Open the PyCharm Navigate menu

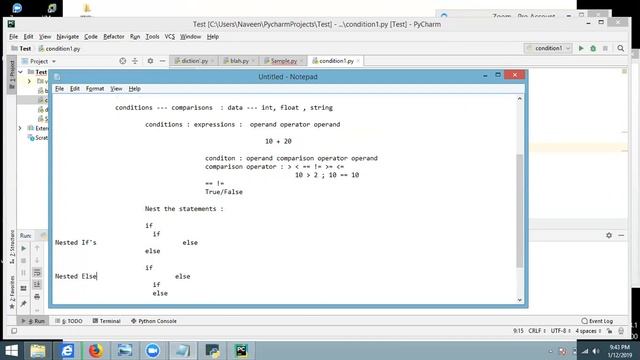[67, 37]
